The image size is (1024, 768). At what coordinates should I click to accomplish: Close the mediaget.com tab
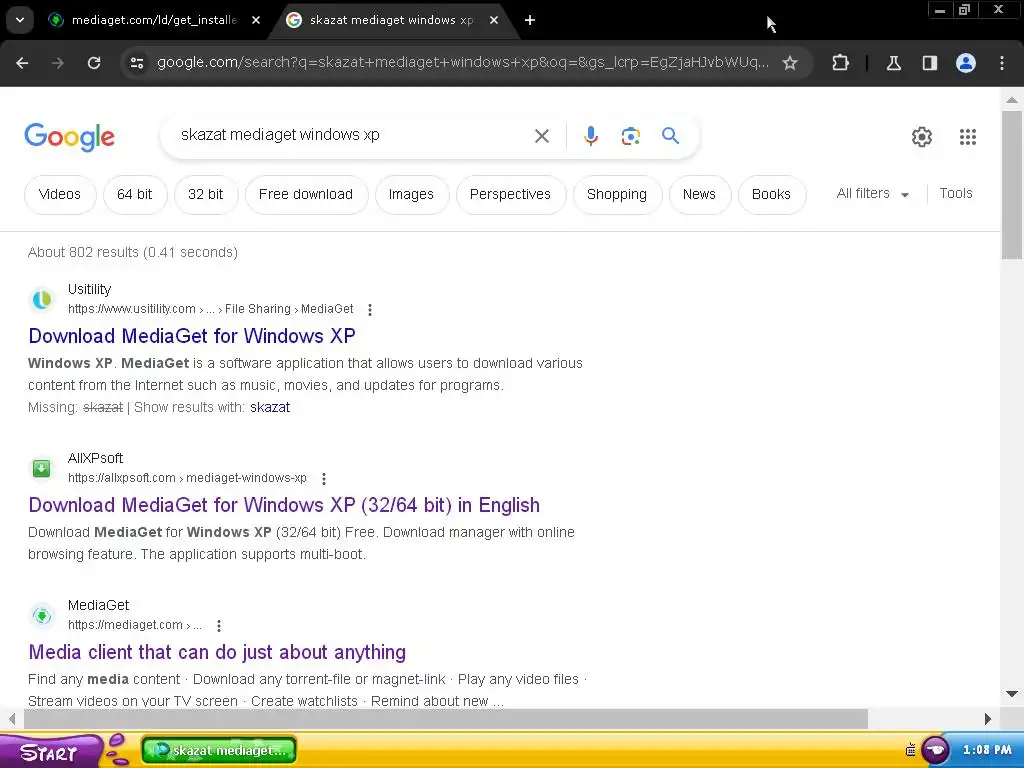pos(256,20)
